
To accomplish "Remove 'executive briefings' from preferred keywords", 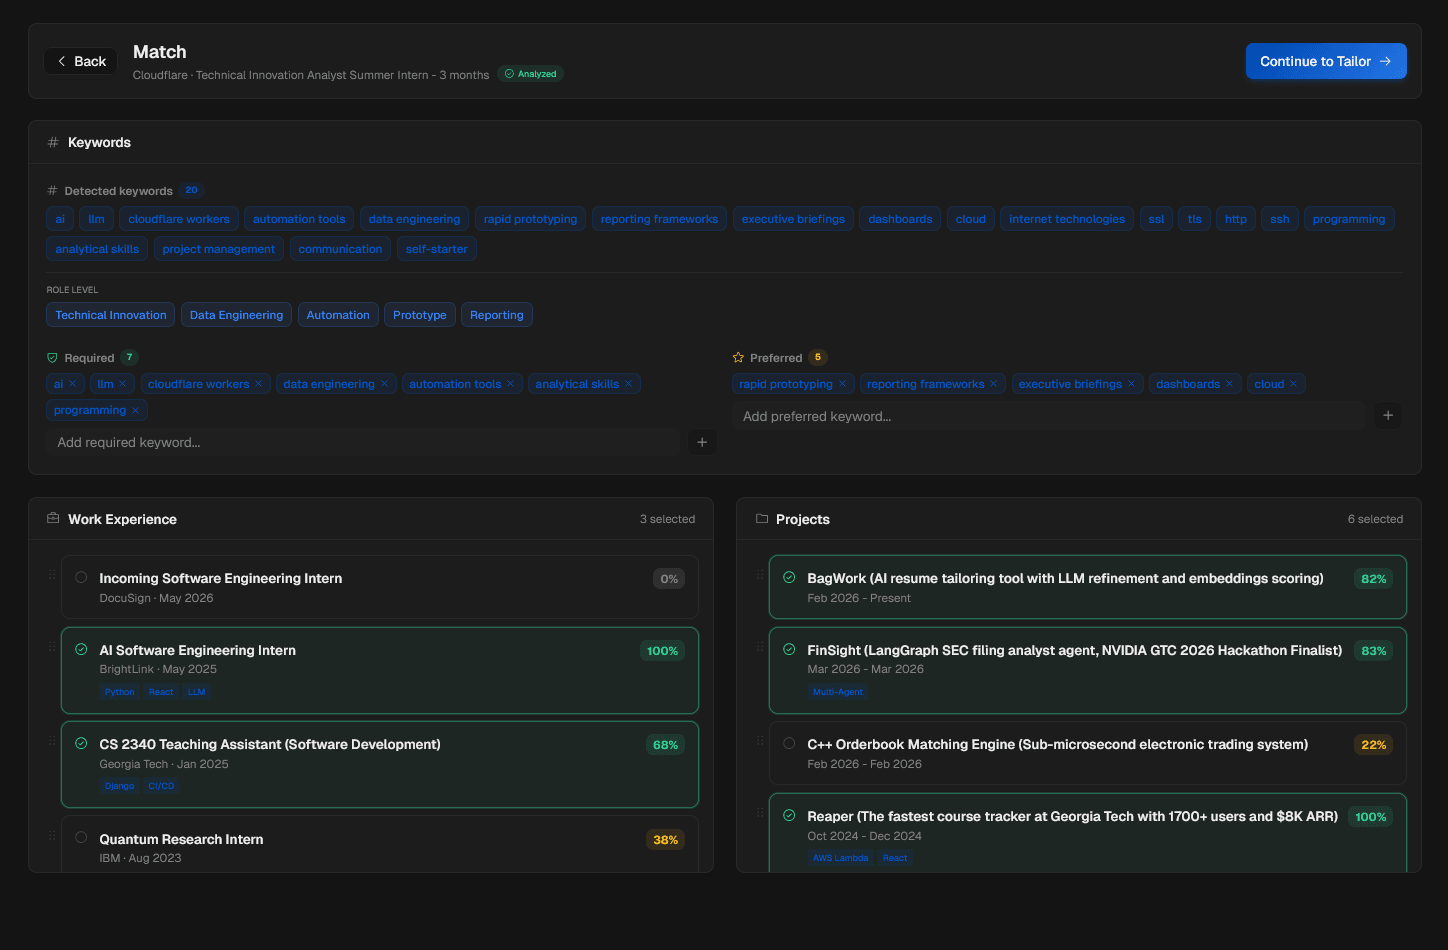I will pos(1131,384).
